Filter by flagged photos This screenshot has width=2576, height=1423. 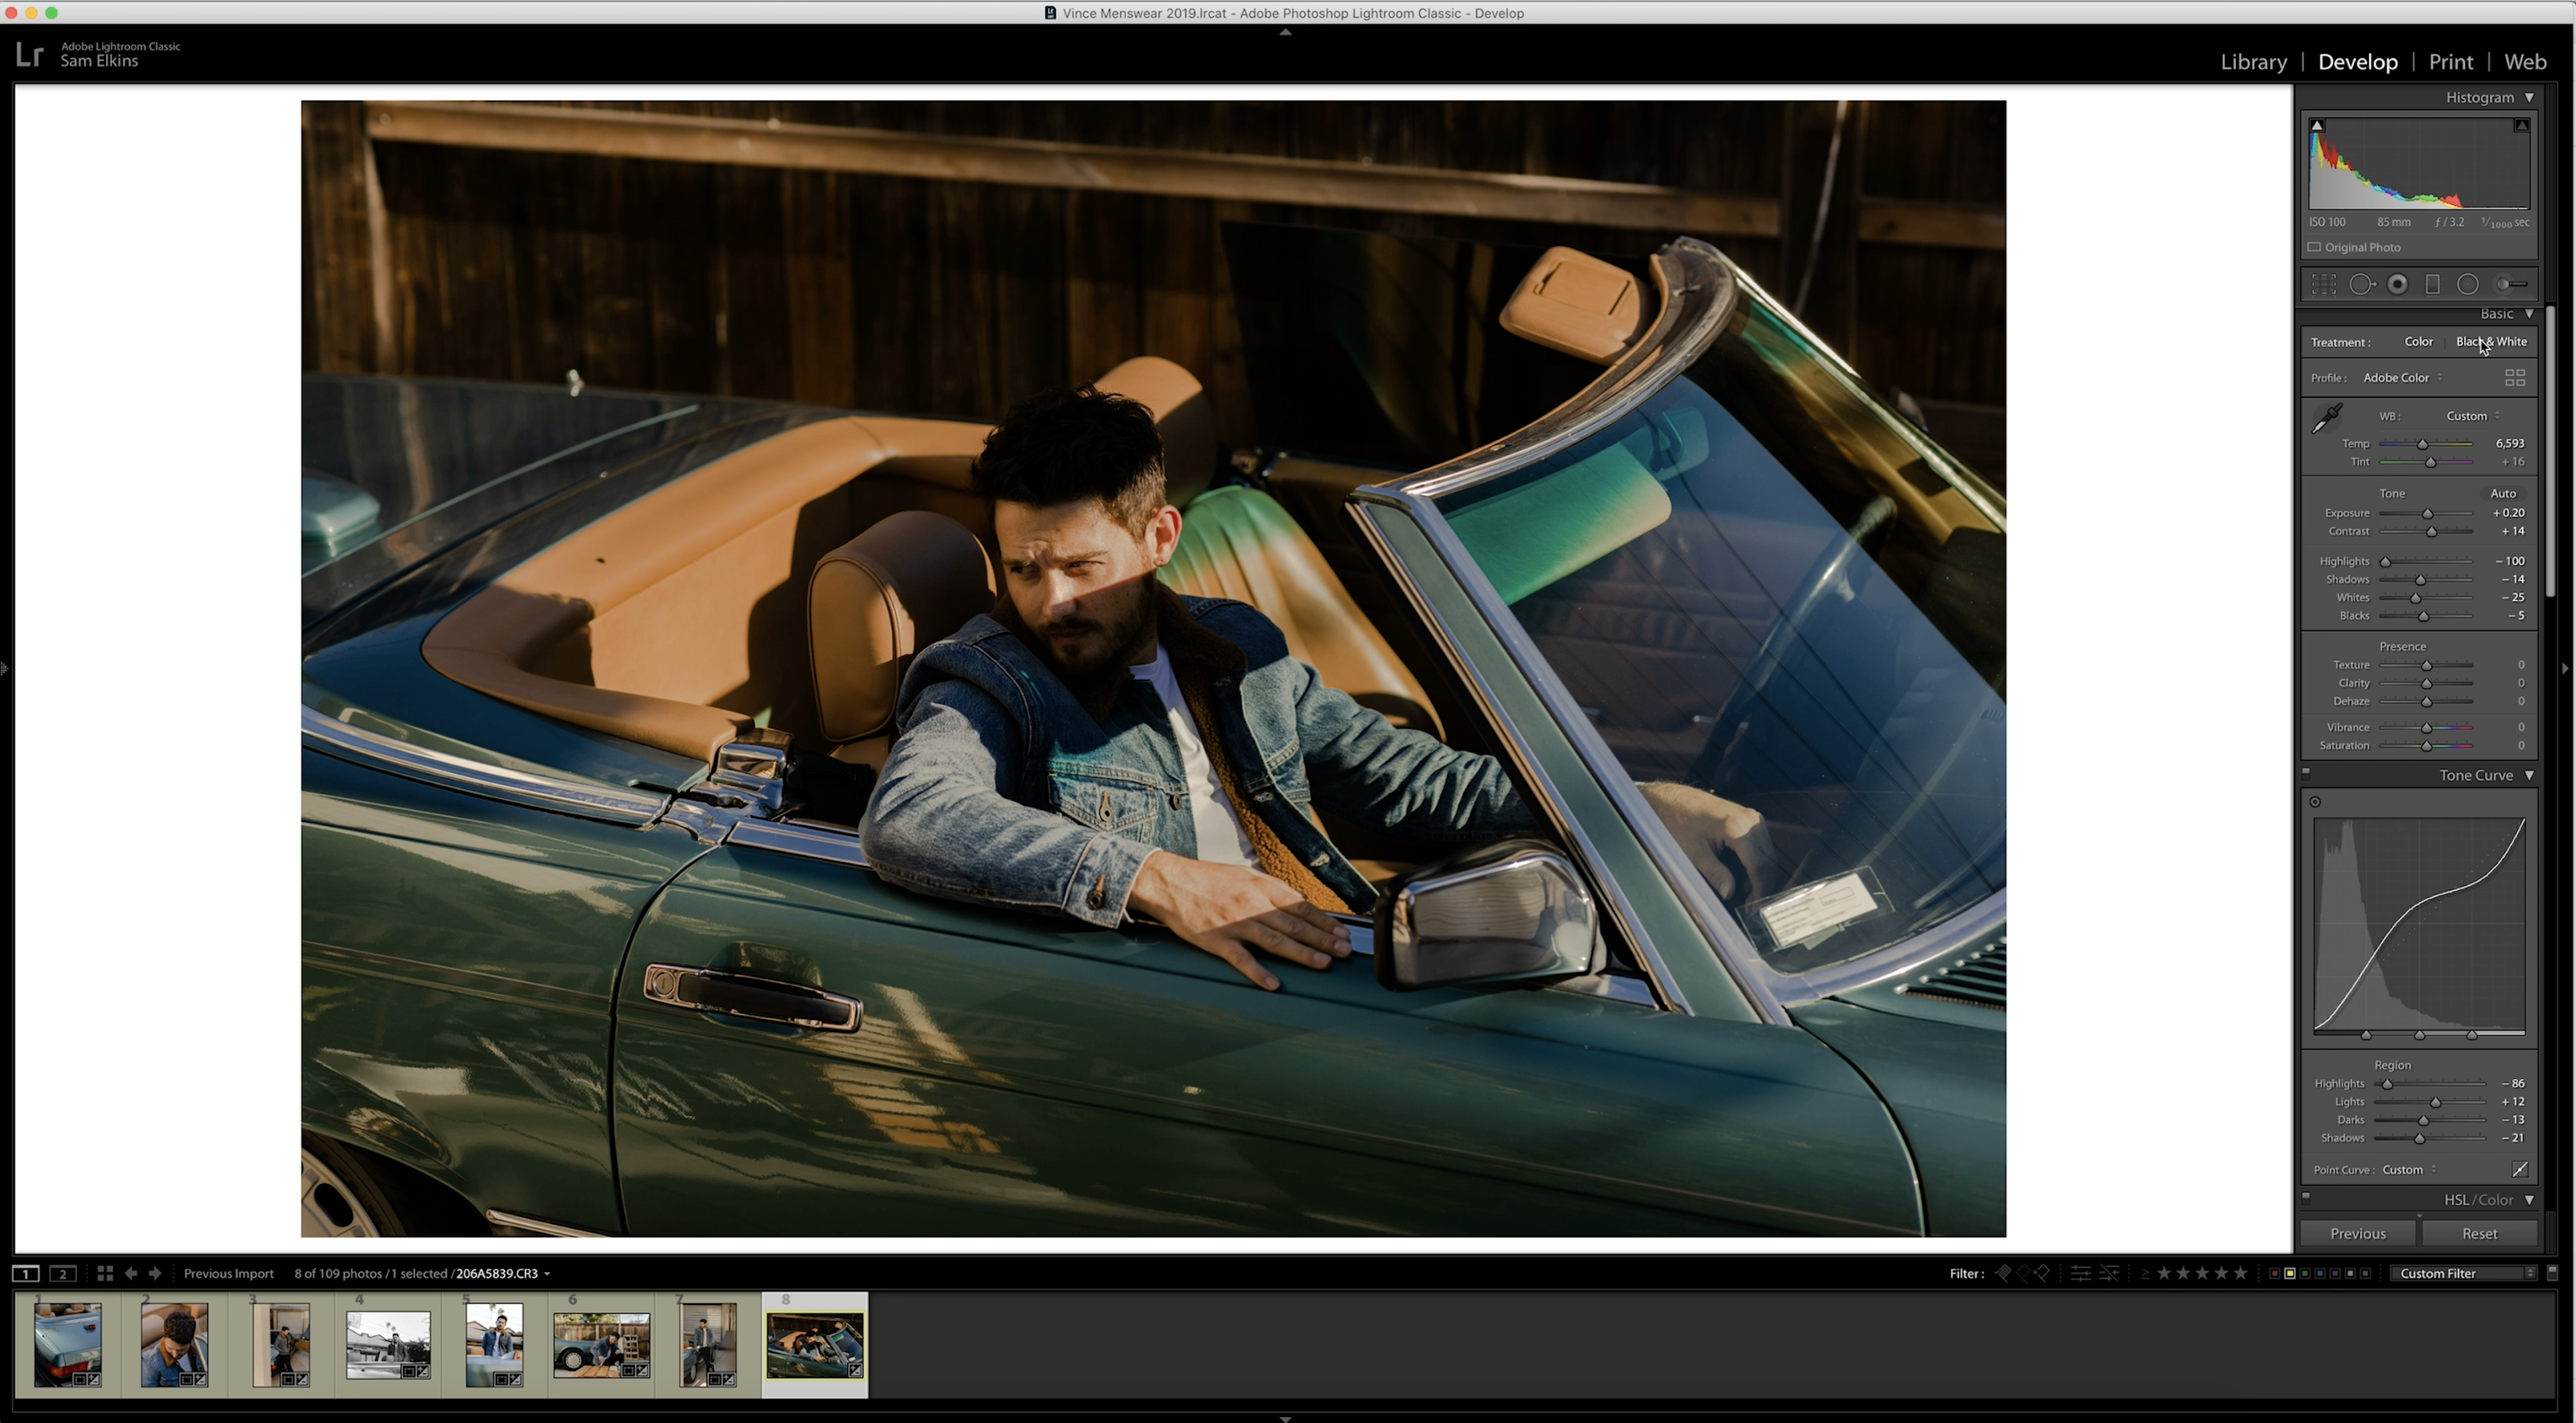[x=2004, y=1273]
